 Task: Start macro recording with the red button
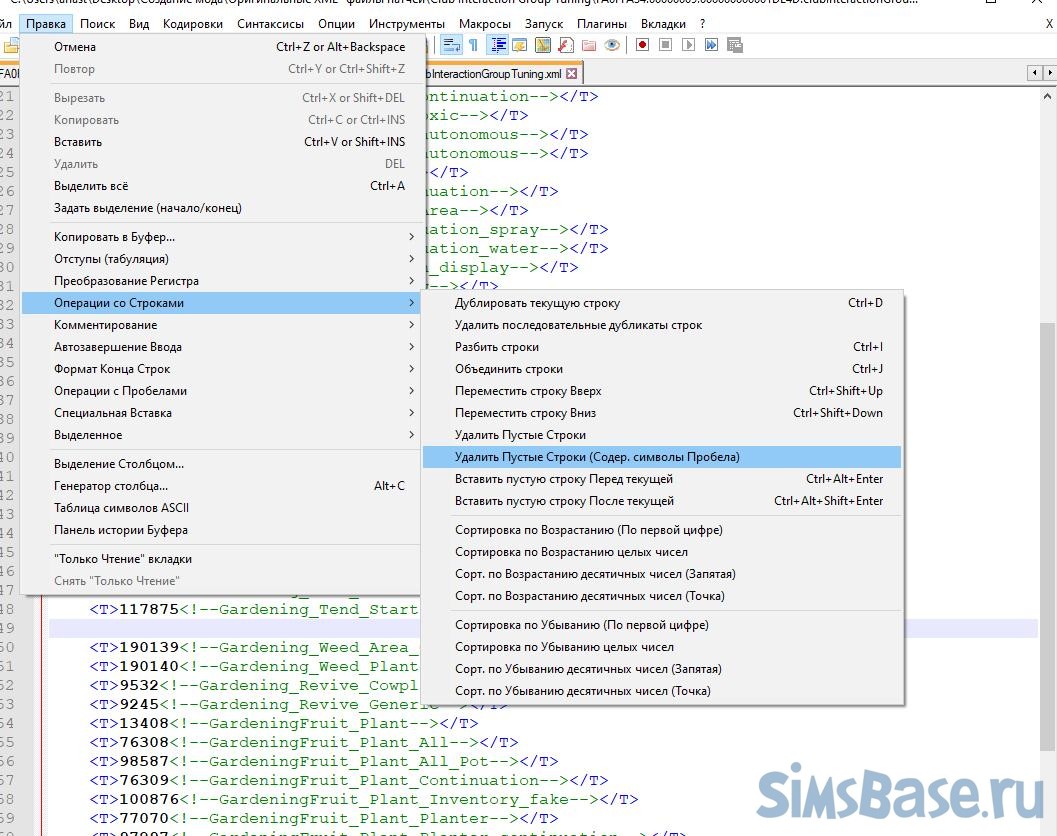(x=642, y=45)
